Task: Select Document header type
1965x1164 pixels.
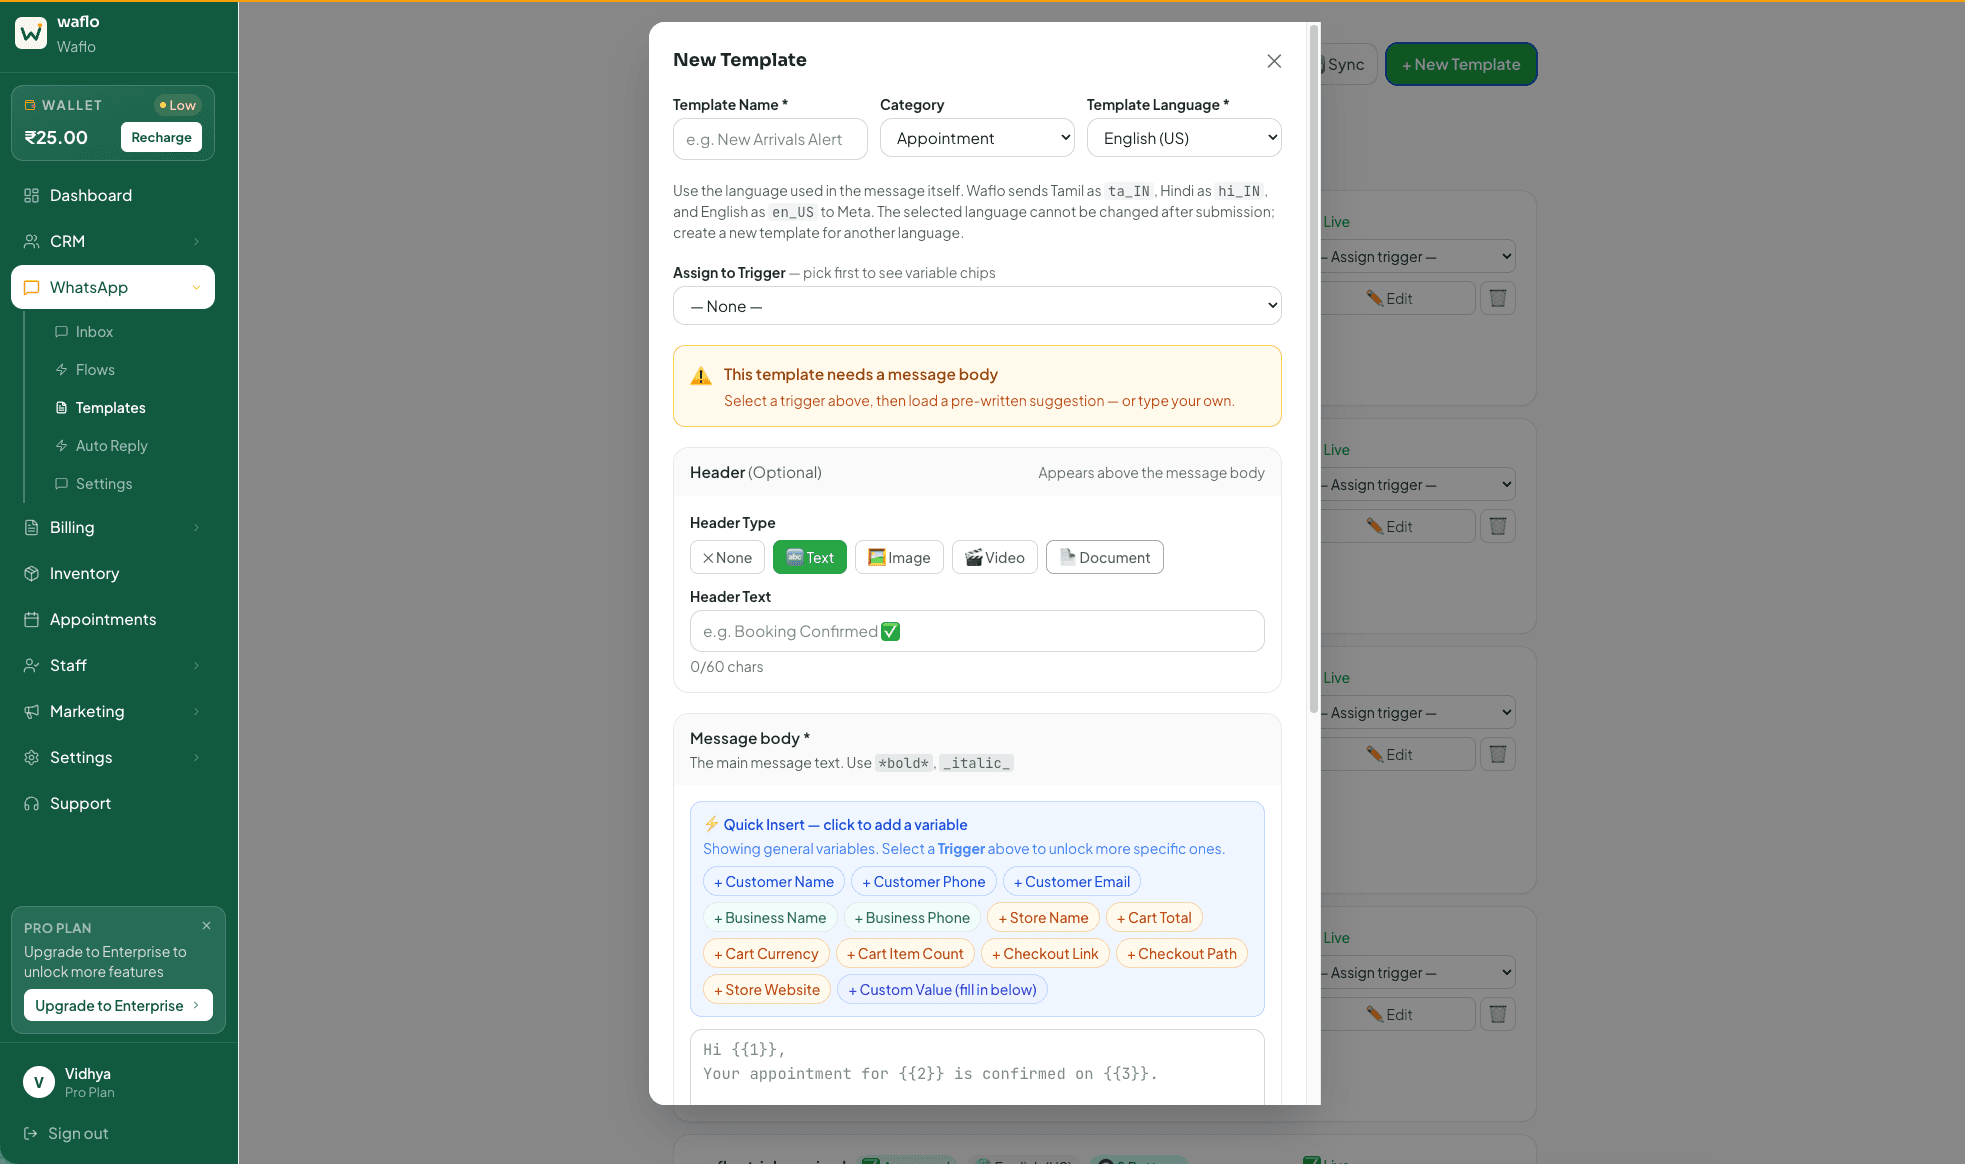Action: pyautogui.click(x=1105, y=557)
